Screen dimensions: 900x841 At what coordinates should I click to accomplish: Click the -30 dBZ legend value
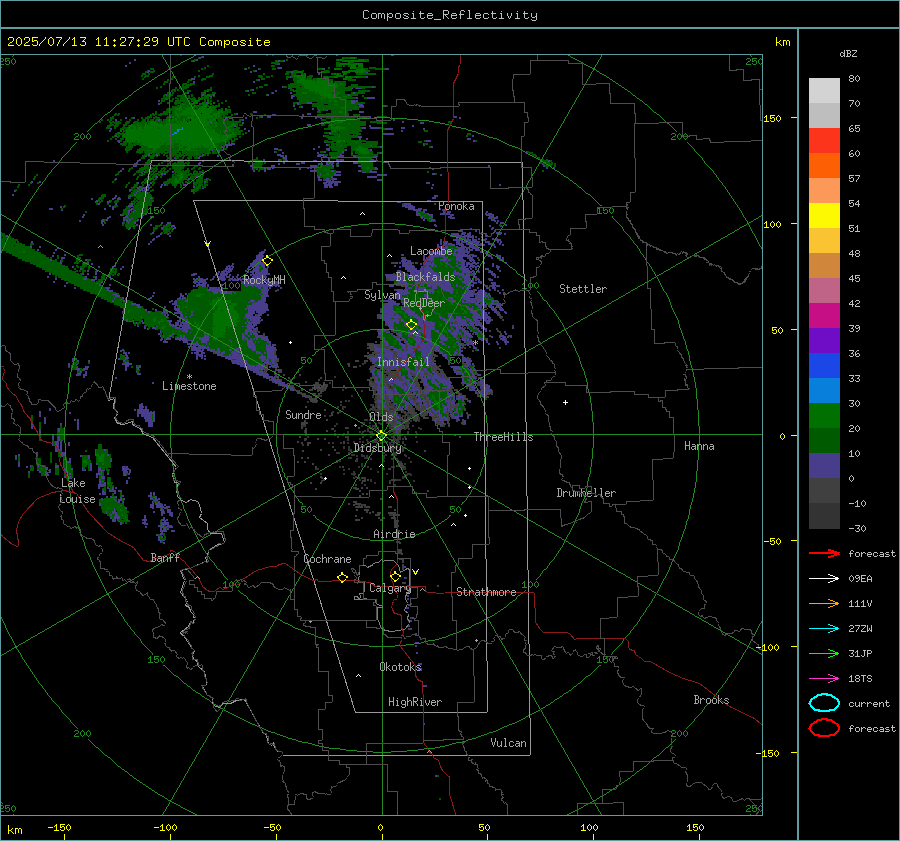857,528
